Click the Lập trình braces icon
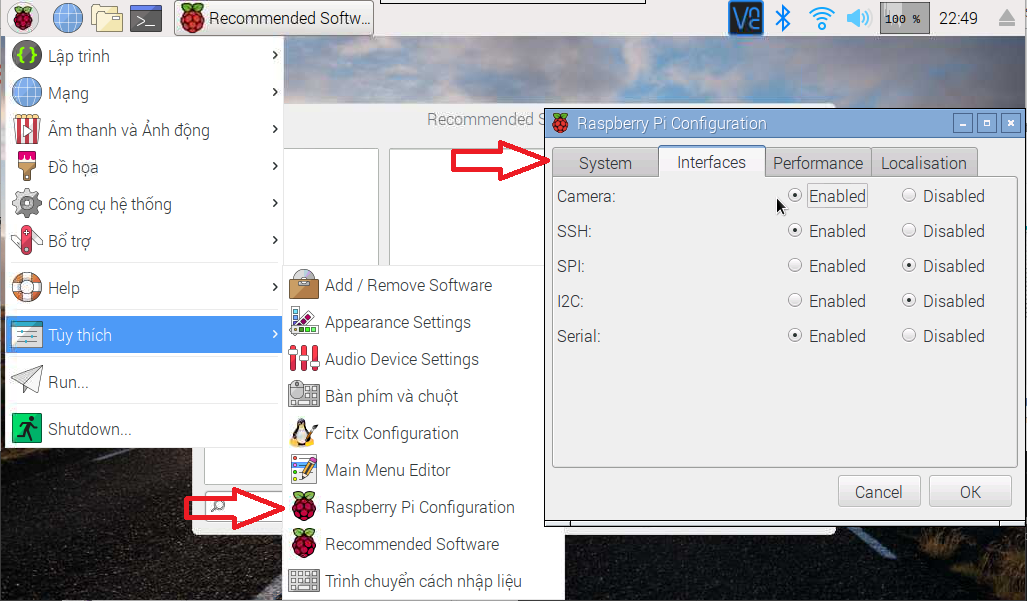This screenshot has height=601, width=1027. (27, 56)
